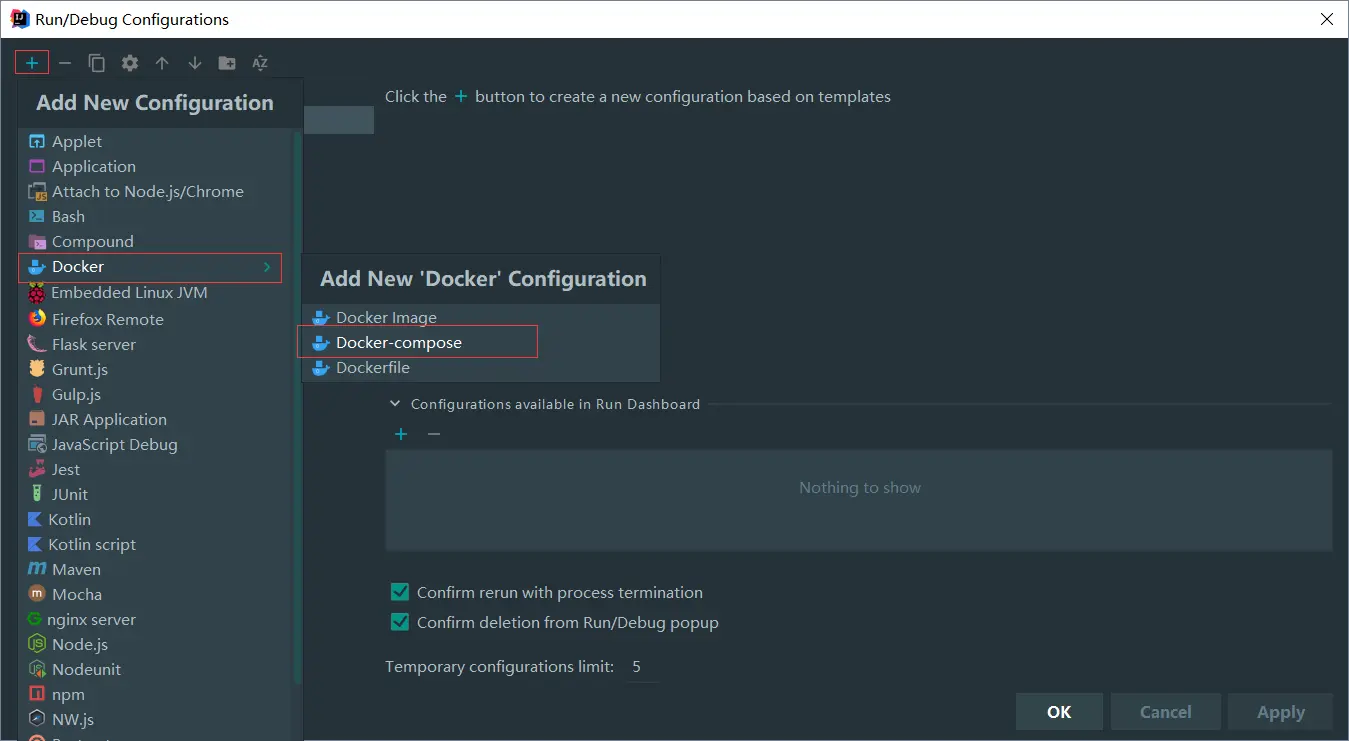Close the Run/Debug Configurations dialog
The height and width of the screenshot is (741, 1349).
click(1327, 19)
